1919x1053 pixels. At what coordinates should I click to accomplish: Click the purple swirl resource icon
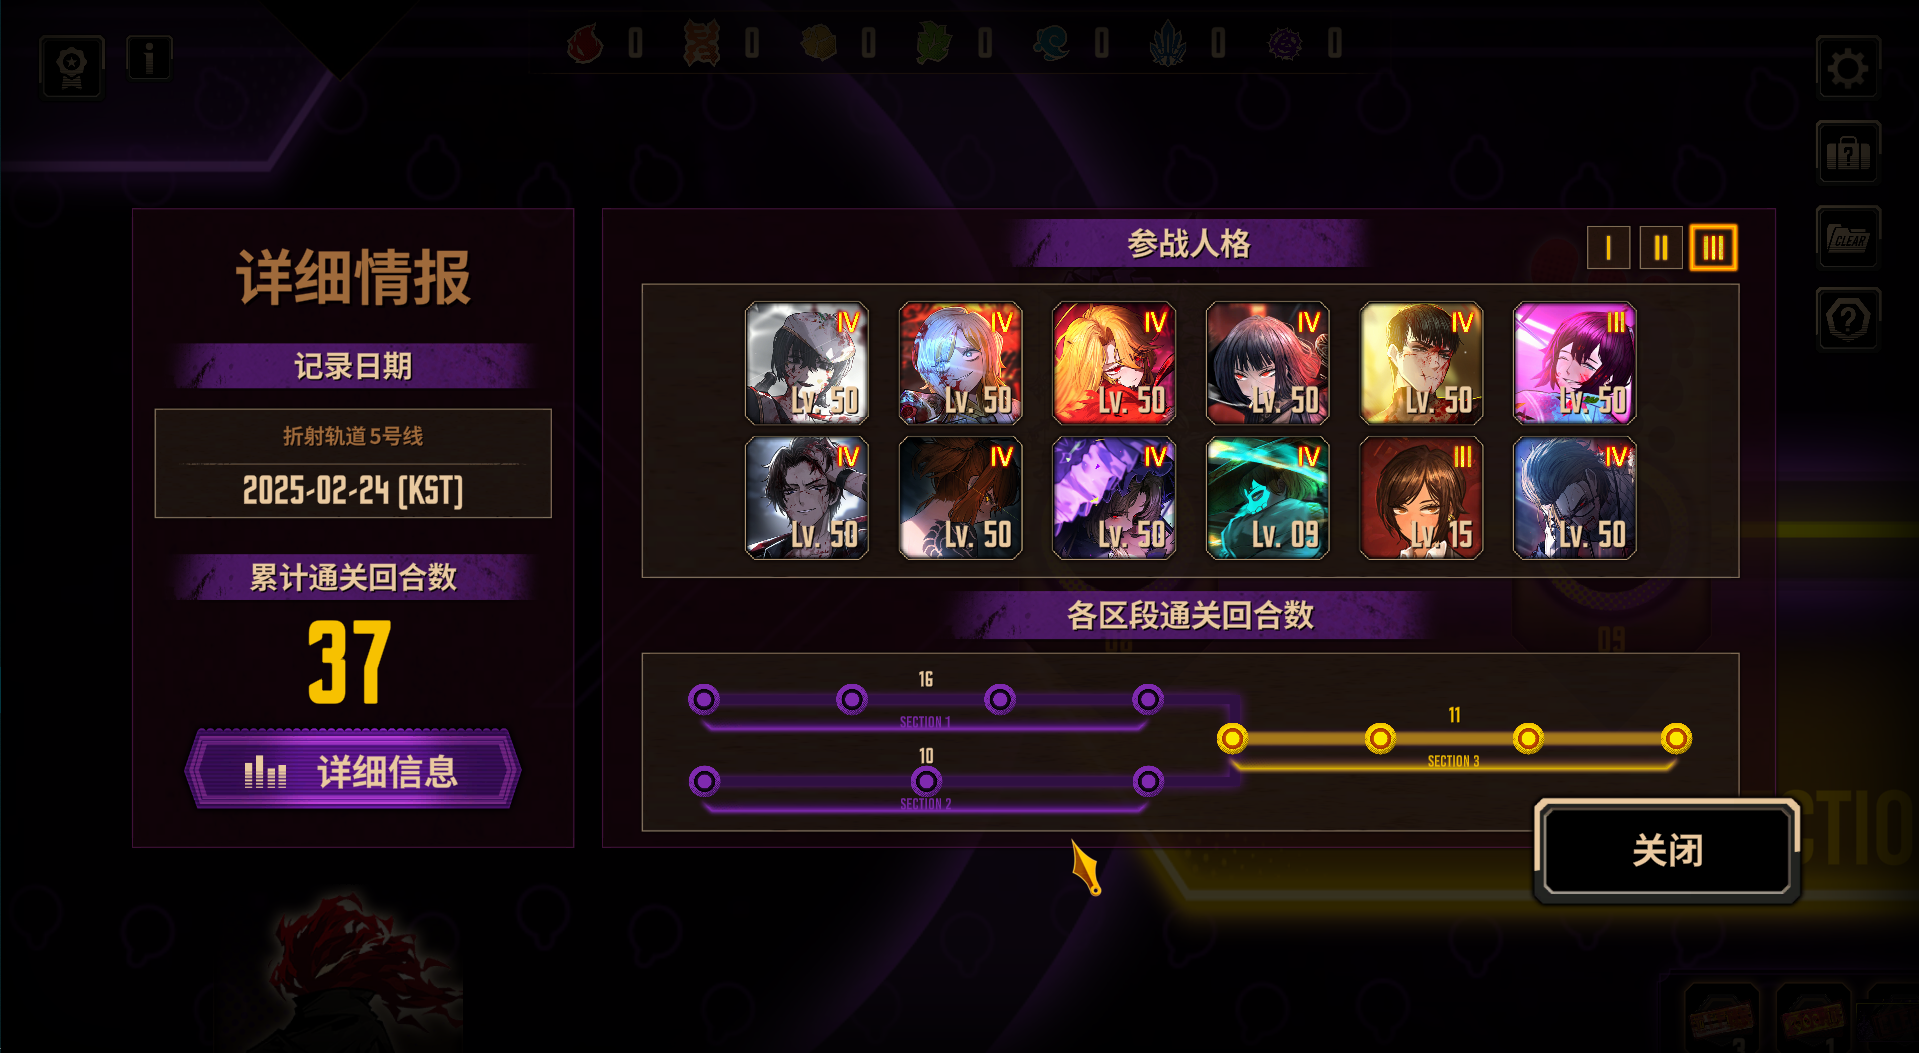[x=1285, y=44]
